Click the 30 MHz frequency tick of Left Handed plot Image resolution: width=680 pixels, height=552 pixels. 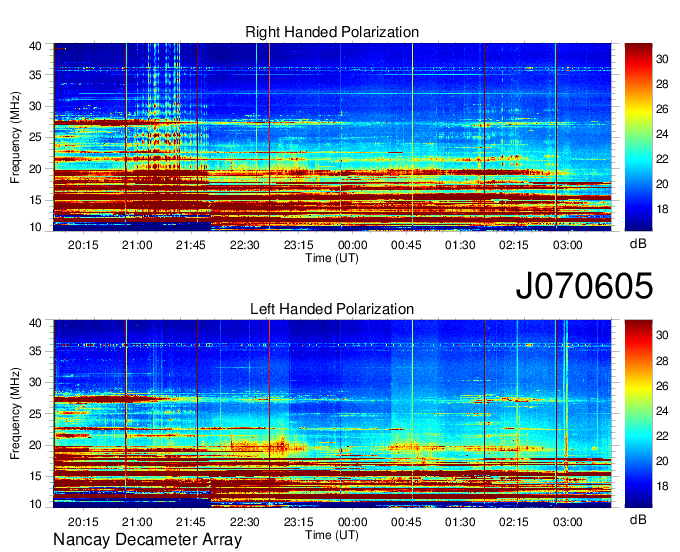pos(36,382)
